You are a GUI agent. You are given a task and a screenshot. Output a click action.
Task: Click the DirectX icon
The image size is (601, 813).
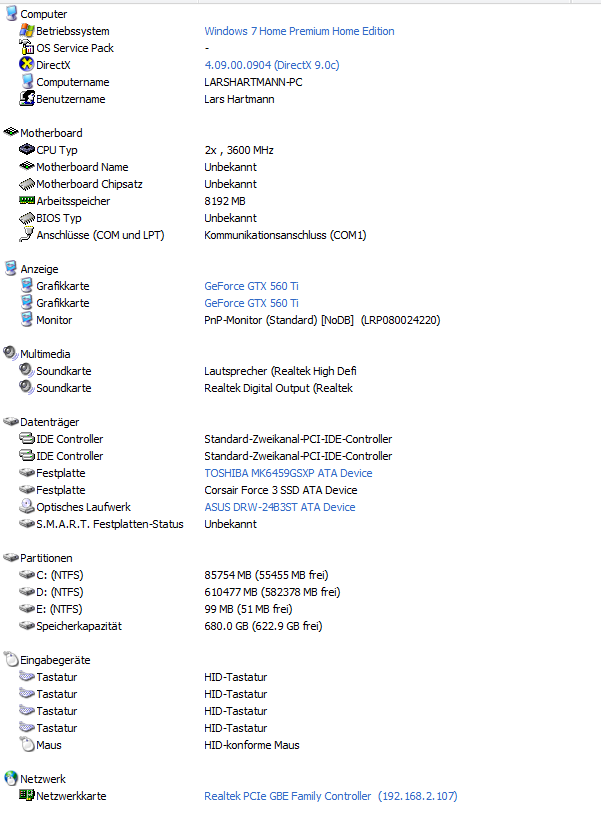coord(26,65)
